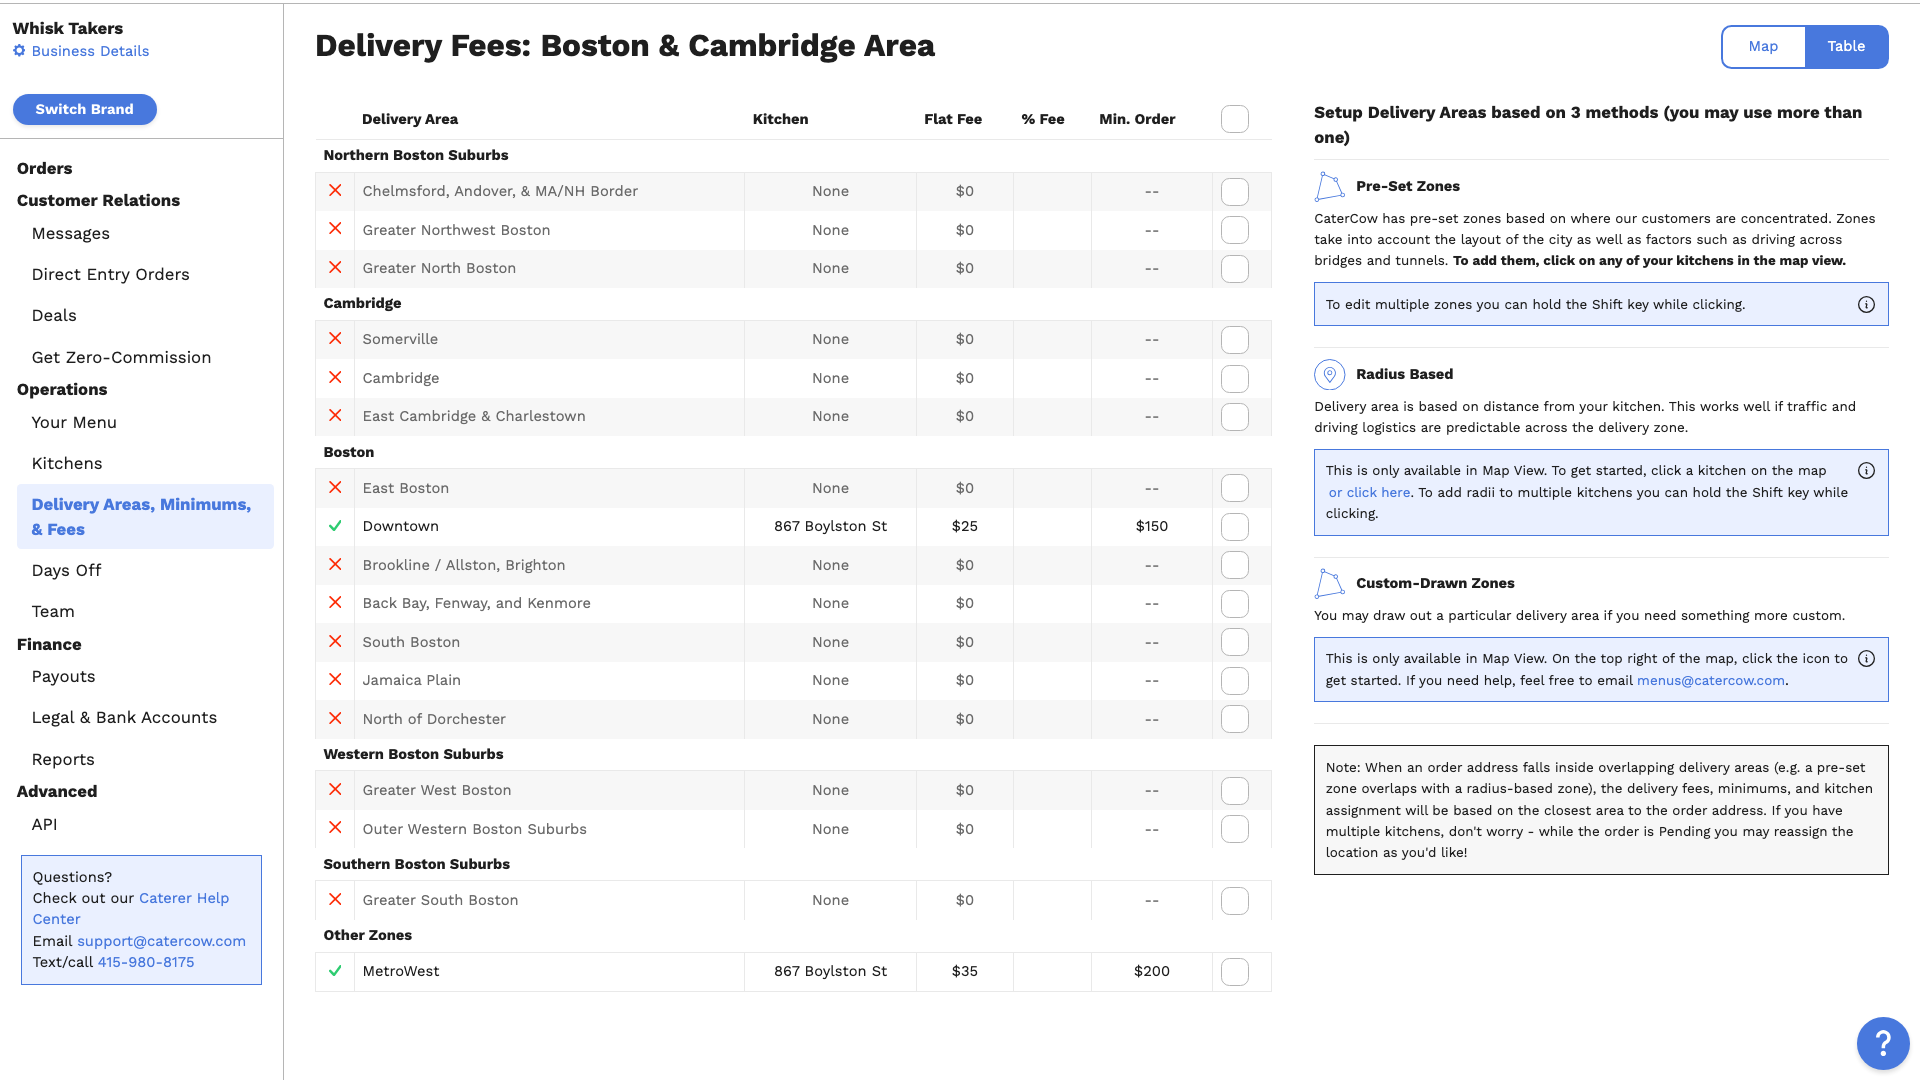Click the support@catercow.com email link
1920x1080 pixels.
click(x=161, y=942)
